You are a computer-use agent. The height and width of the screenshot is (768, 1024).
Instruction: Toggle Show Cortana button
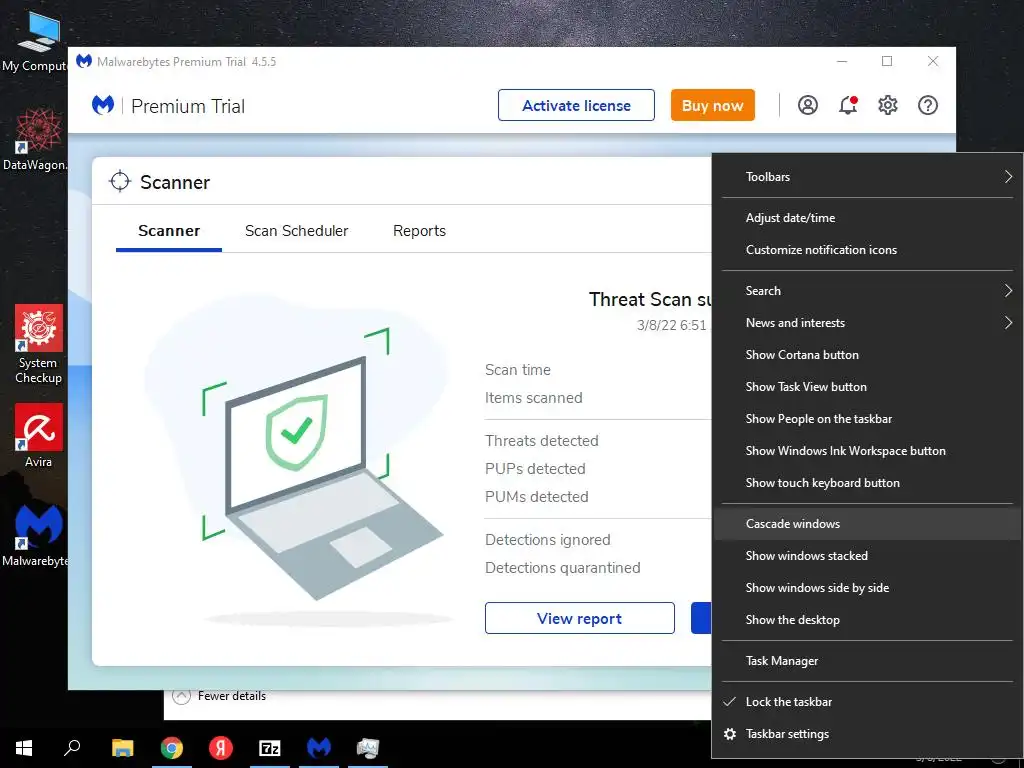pos(867,355)
